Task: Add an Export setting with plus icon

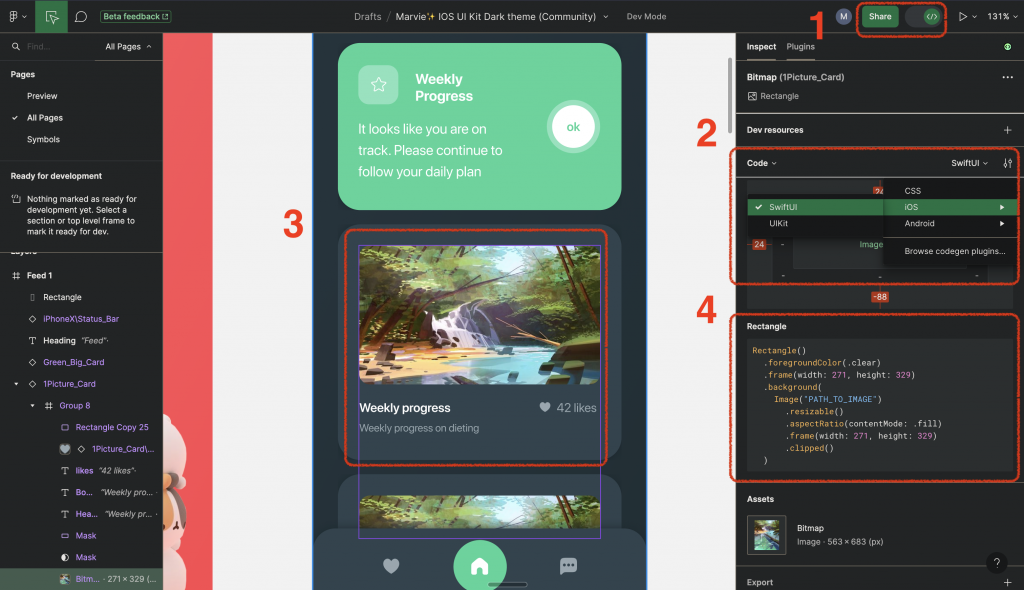Action: point(1008,582)
